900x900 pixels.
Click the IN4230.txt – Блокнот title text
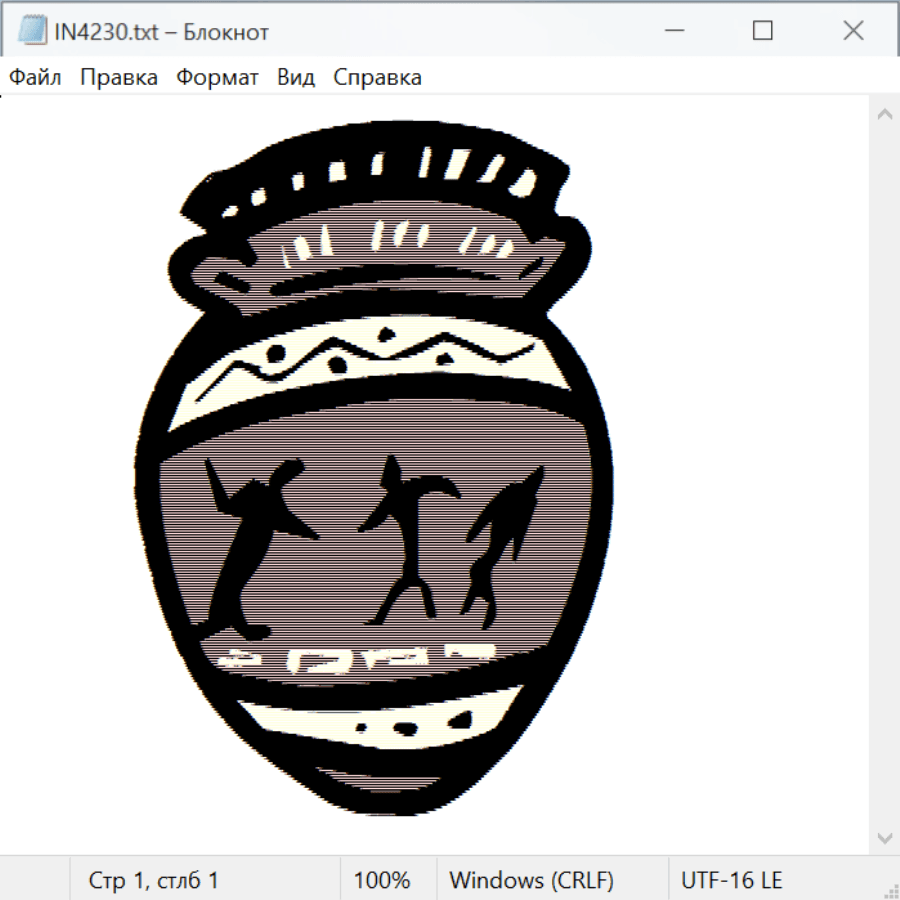(161, 31)
